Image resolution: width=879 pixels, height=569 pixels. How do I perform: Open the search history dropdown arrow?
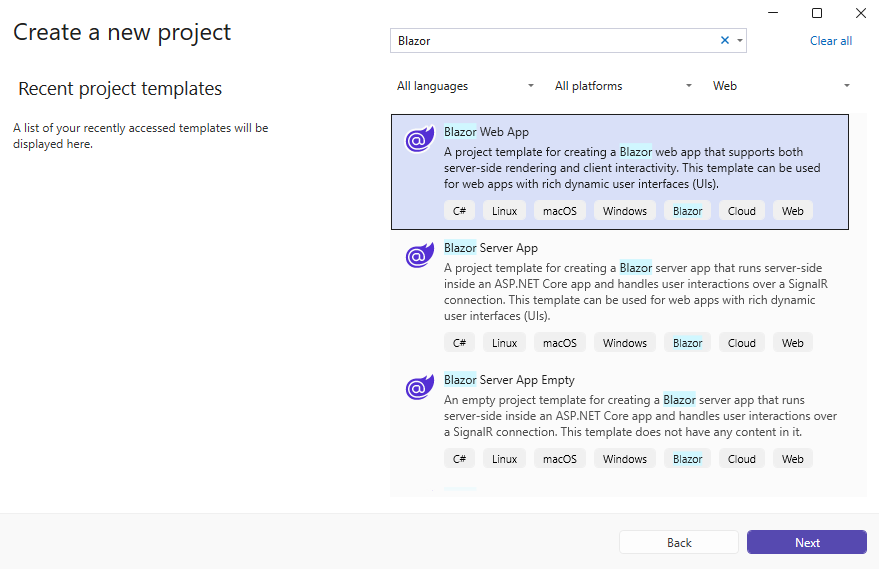click(x=739, y=40)
